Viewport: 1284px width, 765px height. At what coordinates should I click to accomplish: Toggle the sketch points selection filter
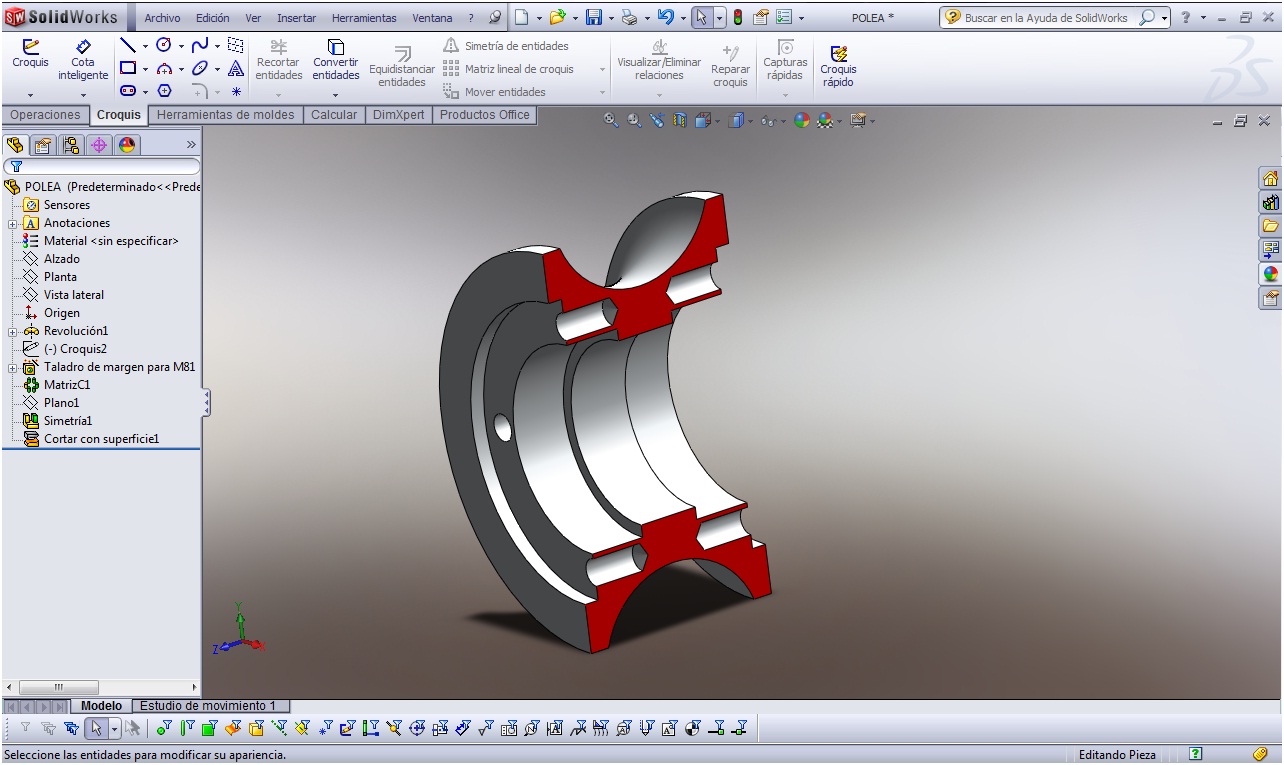click(x=325, y=728)
